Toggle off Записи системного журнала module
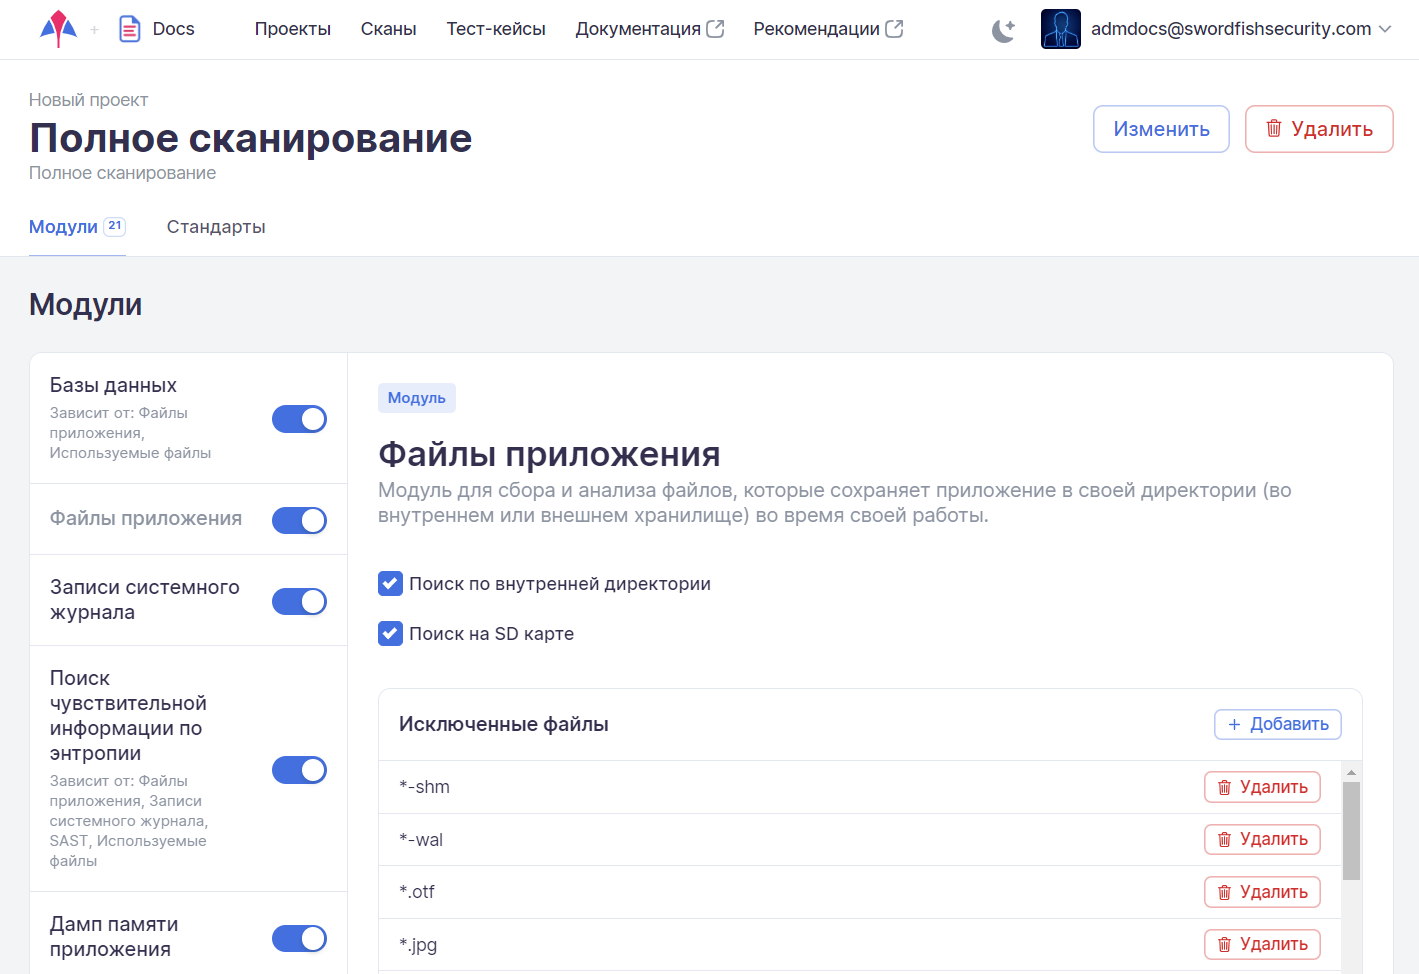Viewport: 1419px width, 974px height. [x=299, y=601]
